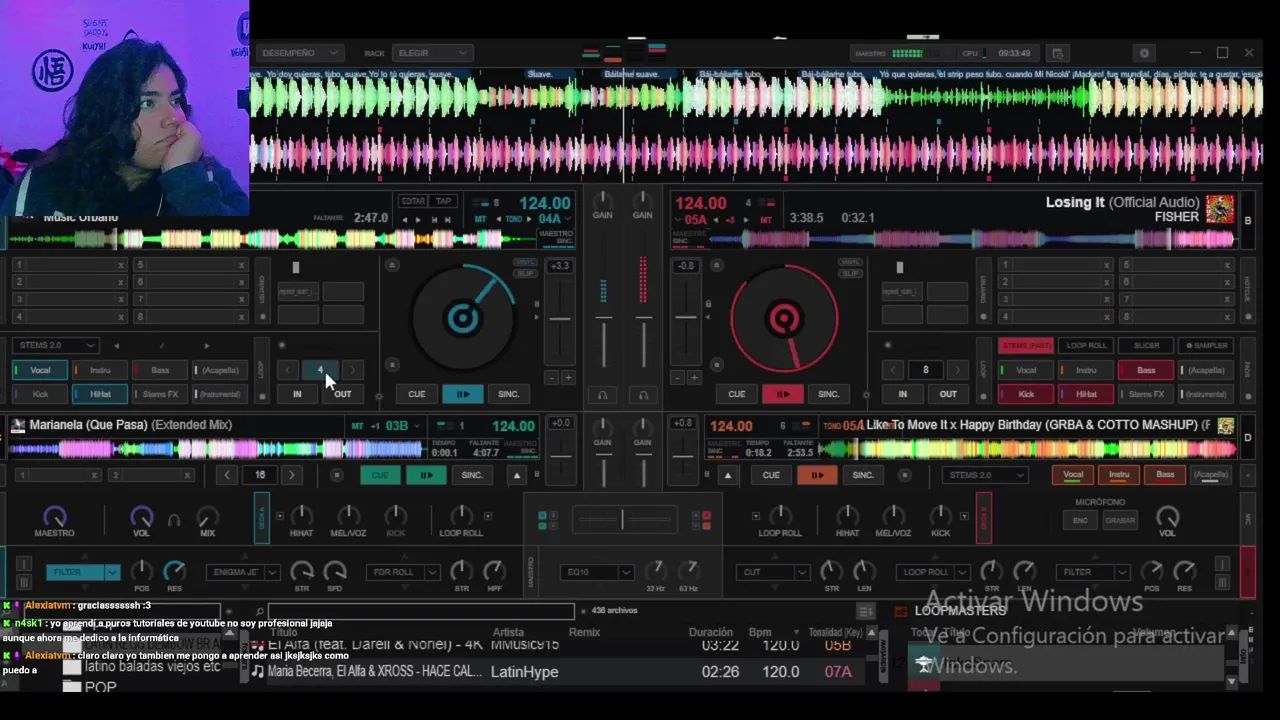Toggle headphone cue for blue deck channel
Viewport: 1280px width, 720px height.
[602, 395]
